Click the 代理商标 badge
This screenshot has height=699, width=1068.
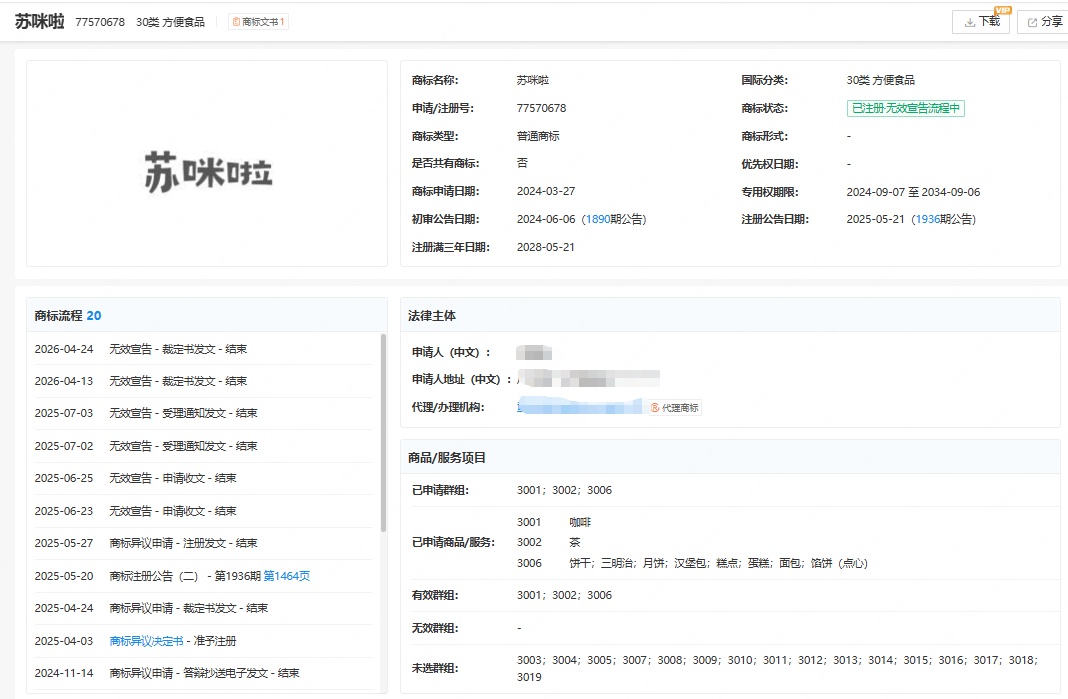click(x=674, y=407)
